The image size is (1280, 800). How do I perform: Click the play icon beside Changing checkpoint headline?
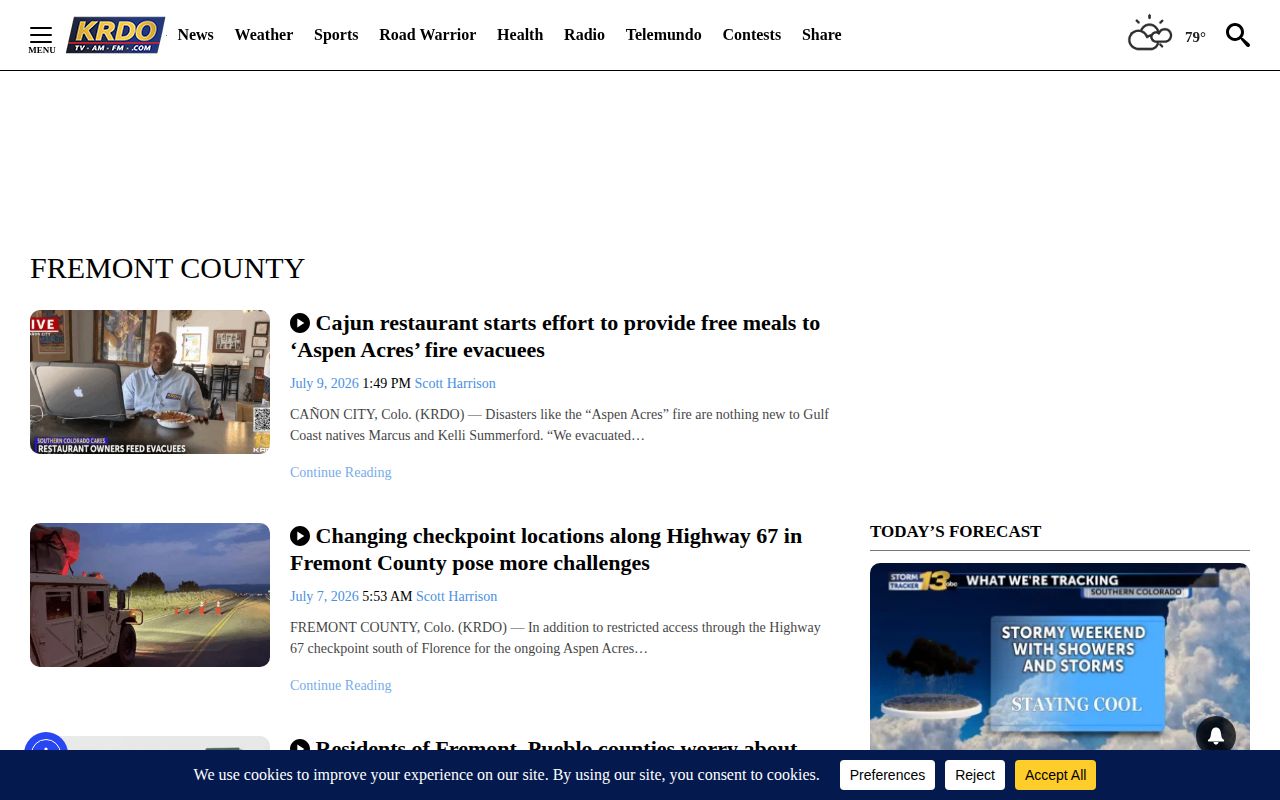point(300,536)
